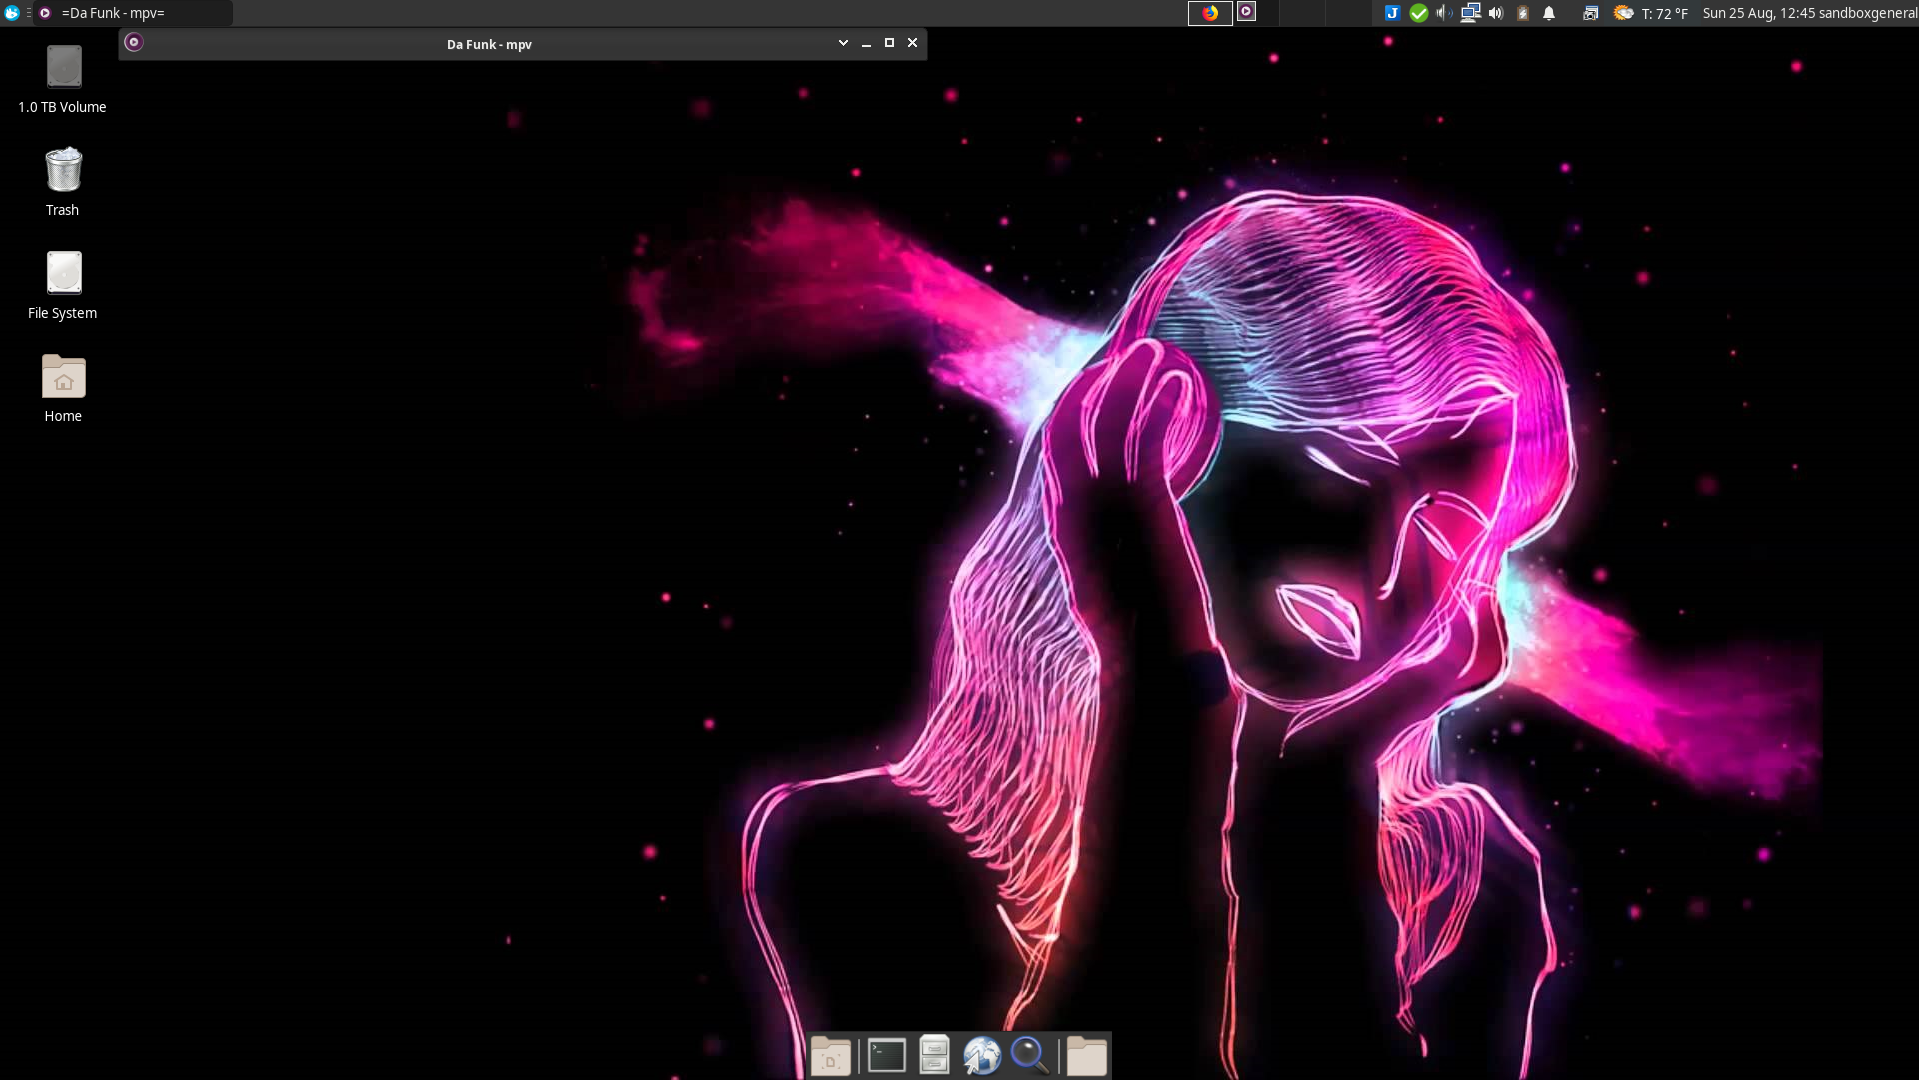Minimize the Da Funk mpv window
Image resolution: width=1919 pixels, height=1080 pixels.
click(x=866, y=43)
